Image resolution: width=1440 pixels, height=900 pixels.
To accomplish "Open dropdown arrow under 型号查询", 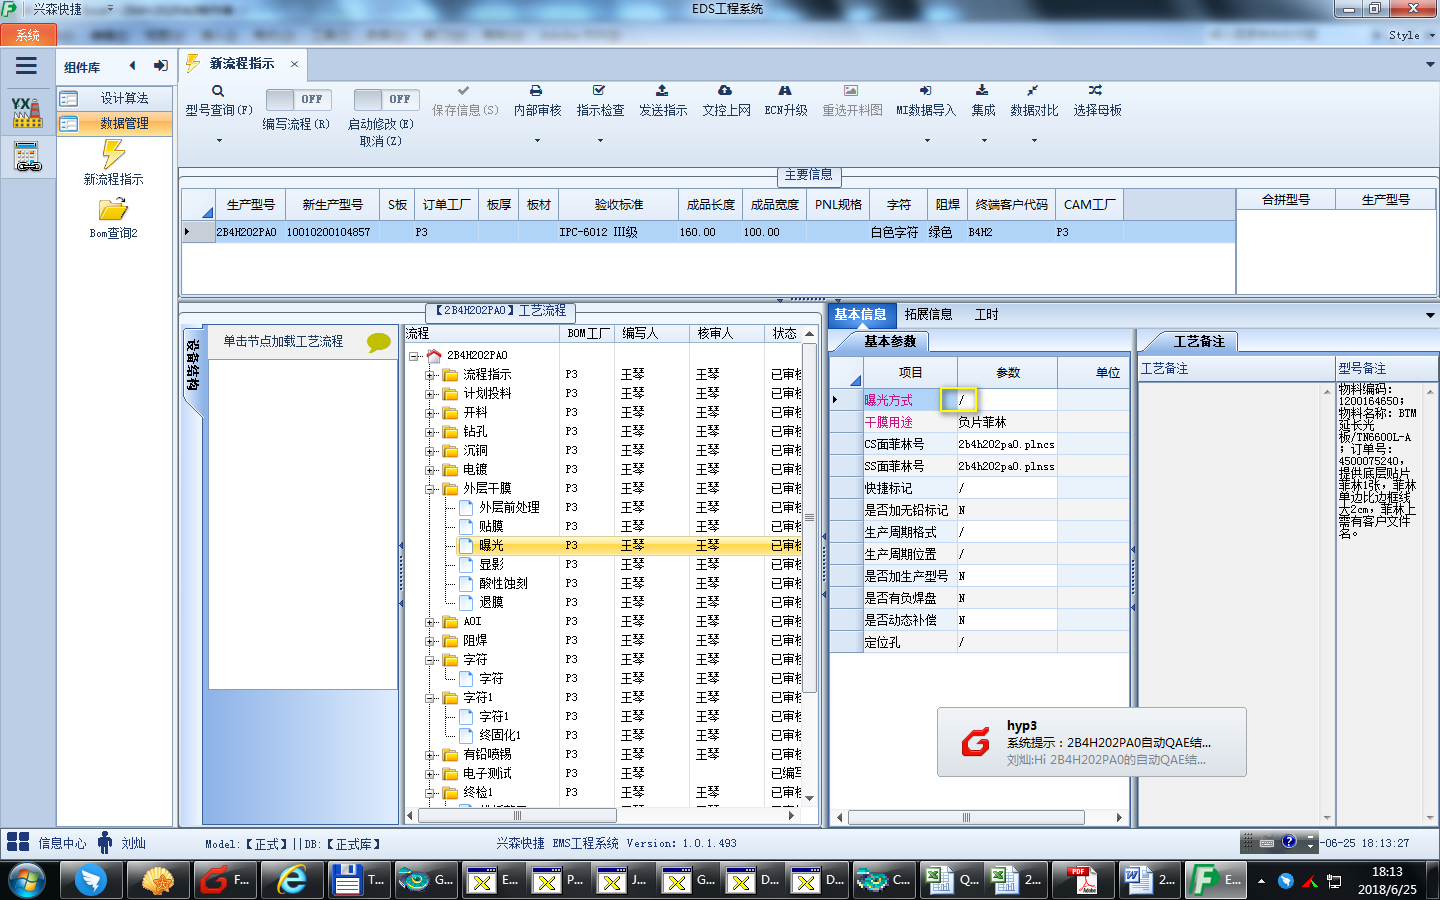I will [x=218, y=140].
